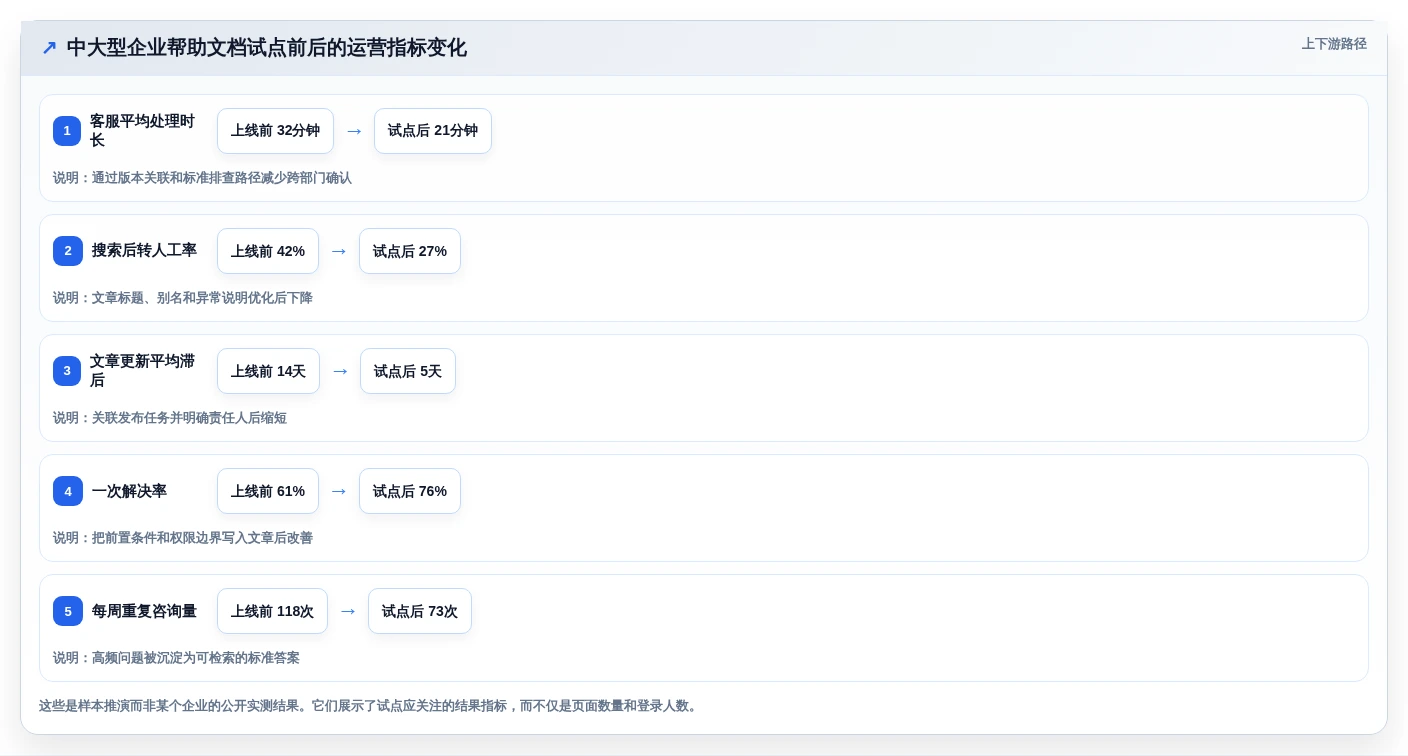Select the 上线前 61% chip

(x=268, y=491)
